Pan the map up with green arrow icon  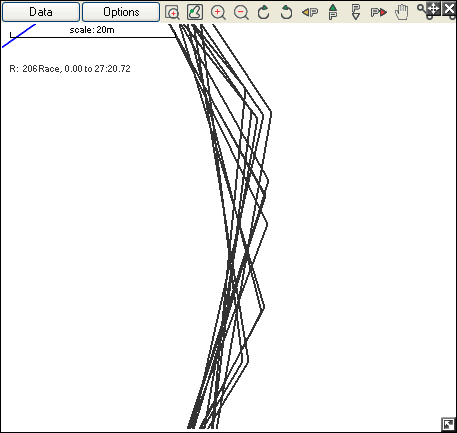333,12
